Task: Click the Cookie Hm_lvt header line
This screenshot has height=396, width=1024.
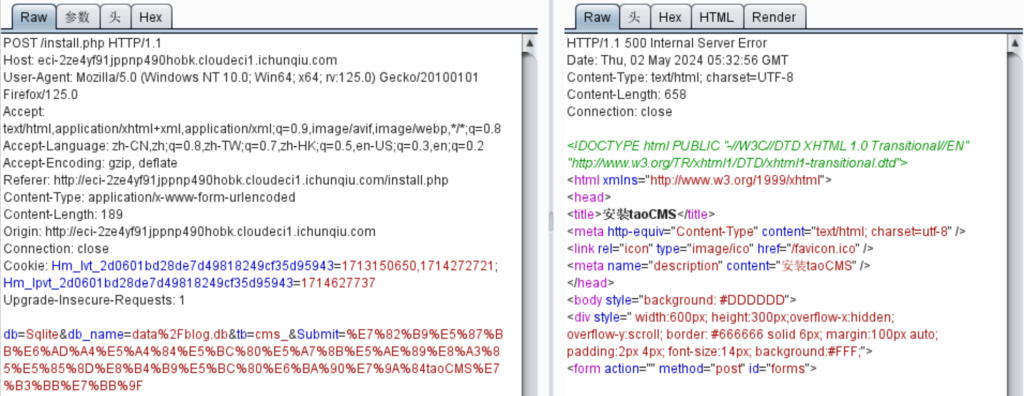Action: pyautogui.click(x=251, y=265)
